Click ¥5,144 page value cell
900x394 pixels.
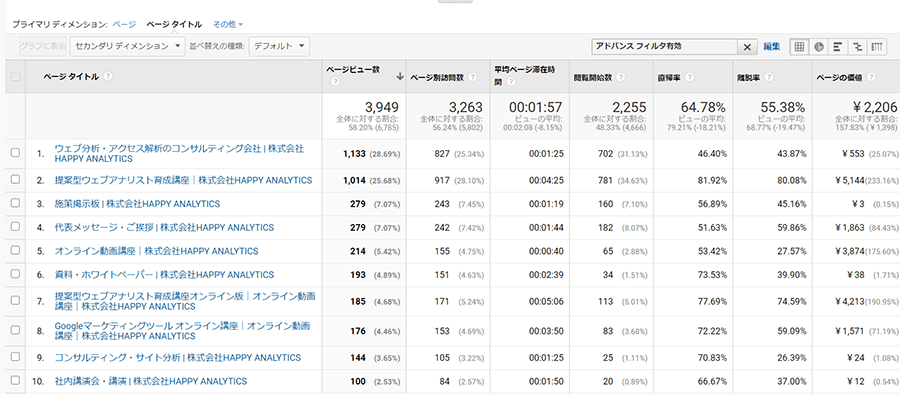pyautogui.click(x=849, y=180)
